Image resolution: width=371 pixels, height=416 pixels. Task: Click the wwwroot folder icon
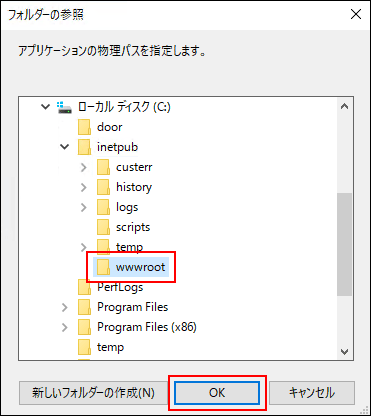pos(104,267)
